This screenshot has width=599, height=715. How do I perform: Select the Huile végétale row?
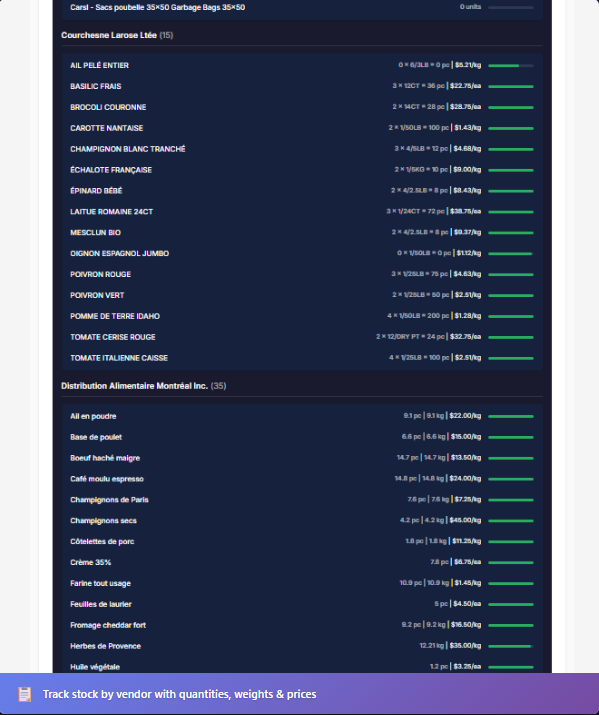click(302, 667)
